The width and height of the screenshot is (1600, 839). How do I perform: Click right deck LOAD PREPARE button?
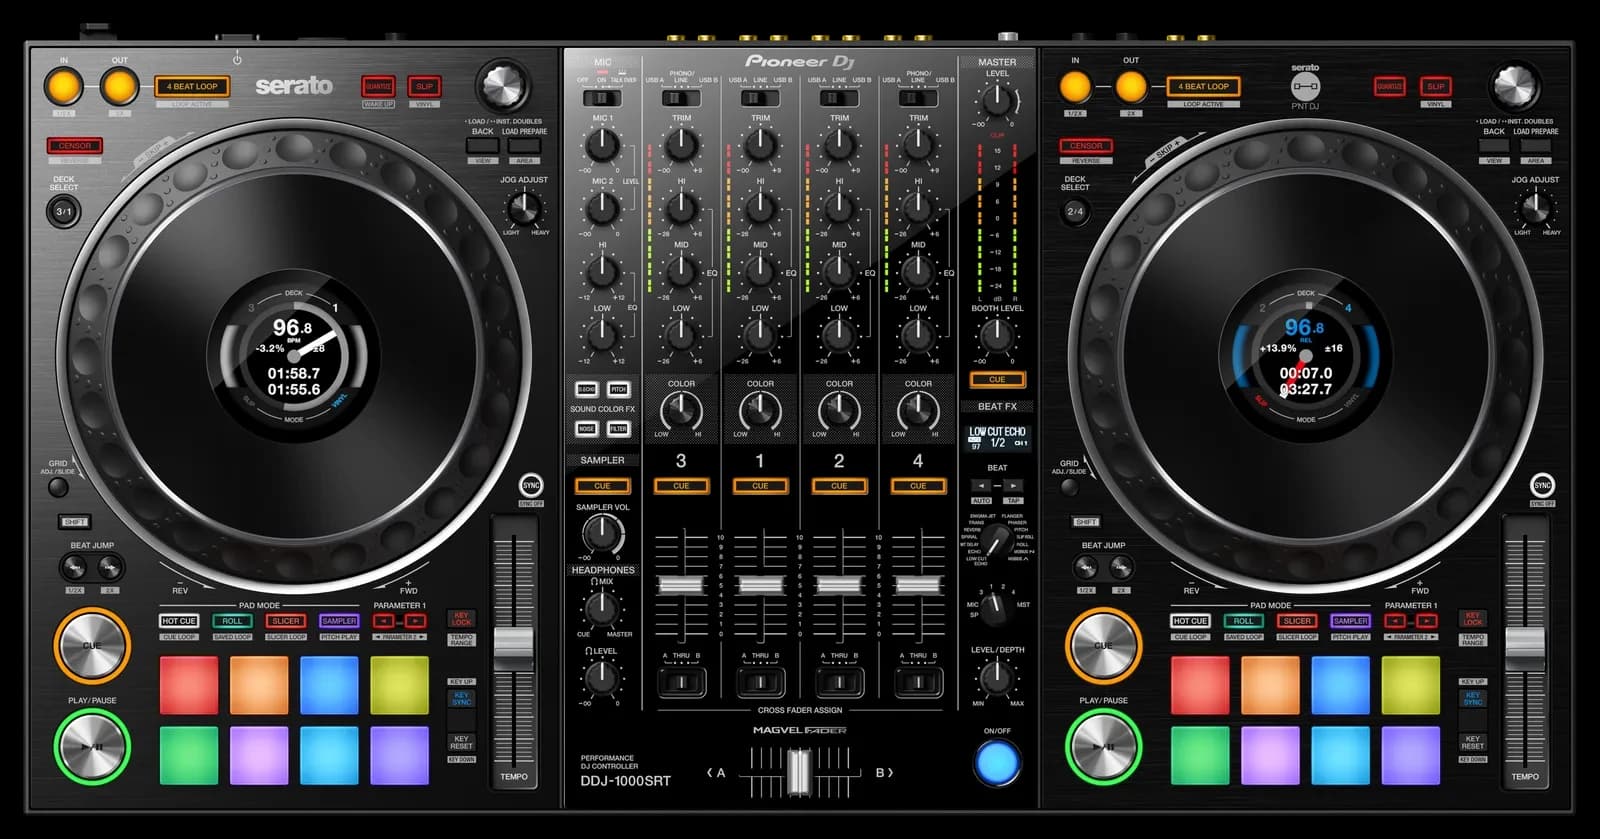[1535, 146]
